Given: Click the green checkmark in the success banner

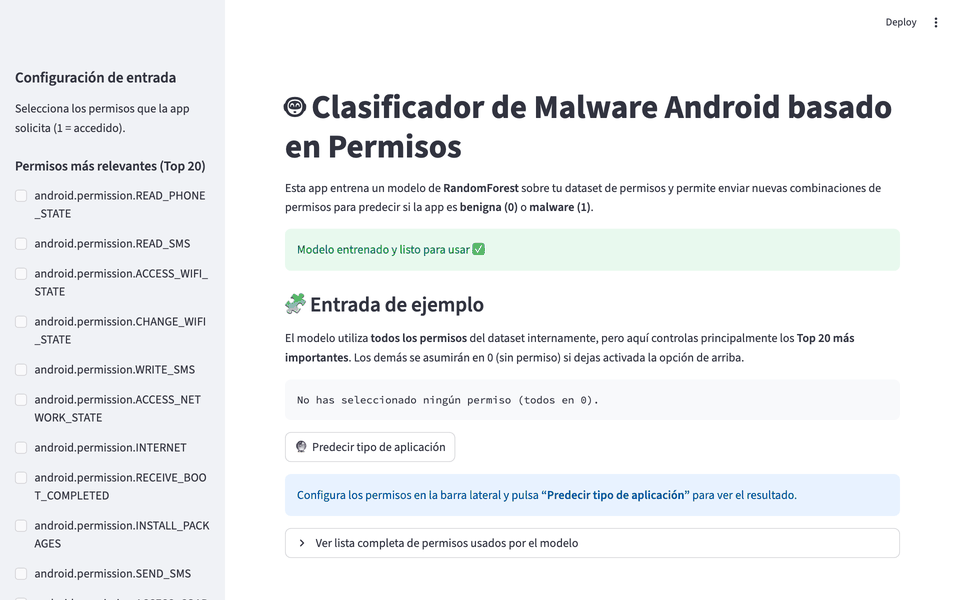Looking at the screenshot, I should (478, 249).
